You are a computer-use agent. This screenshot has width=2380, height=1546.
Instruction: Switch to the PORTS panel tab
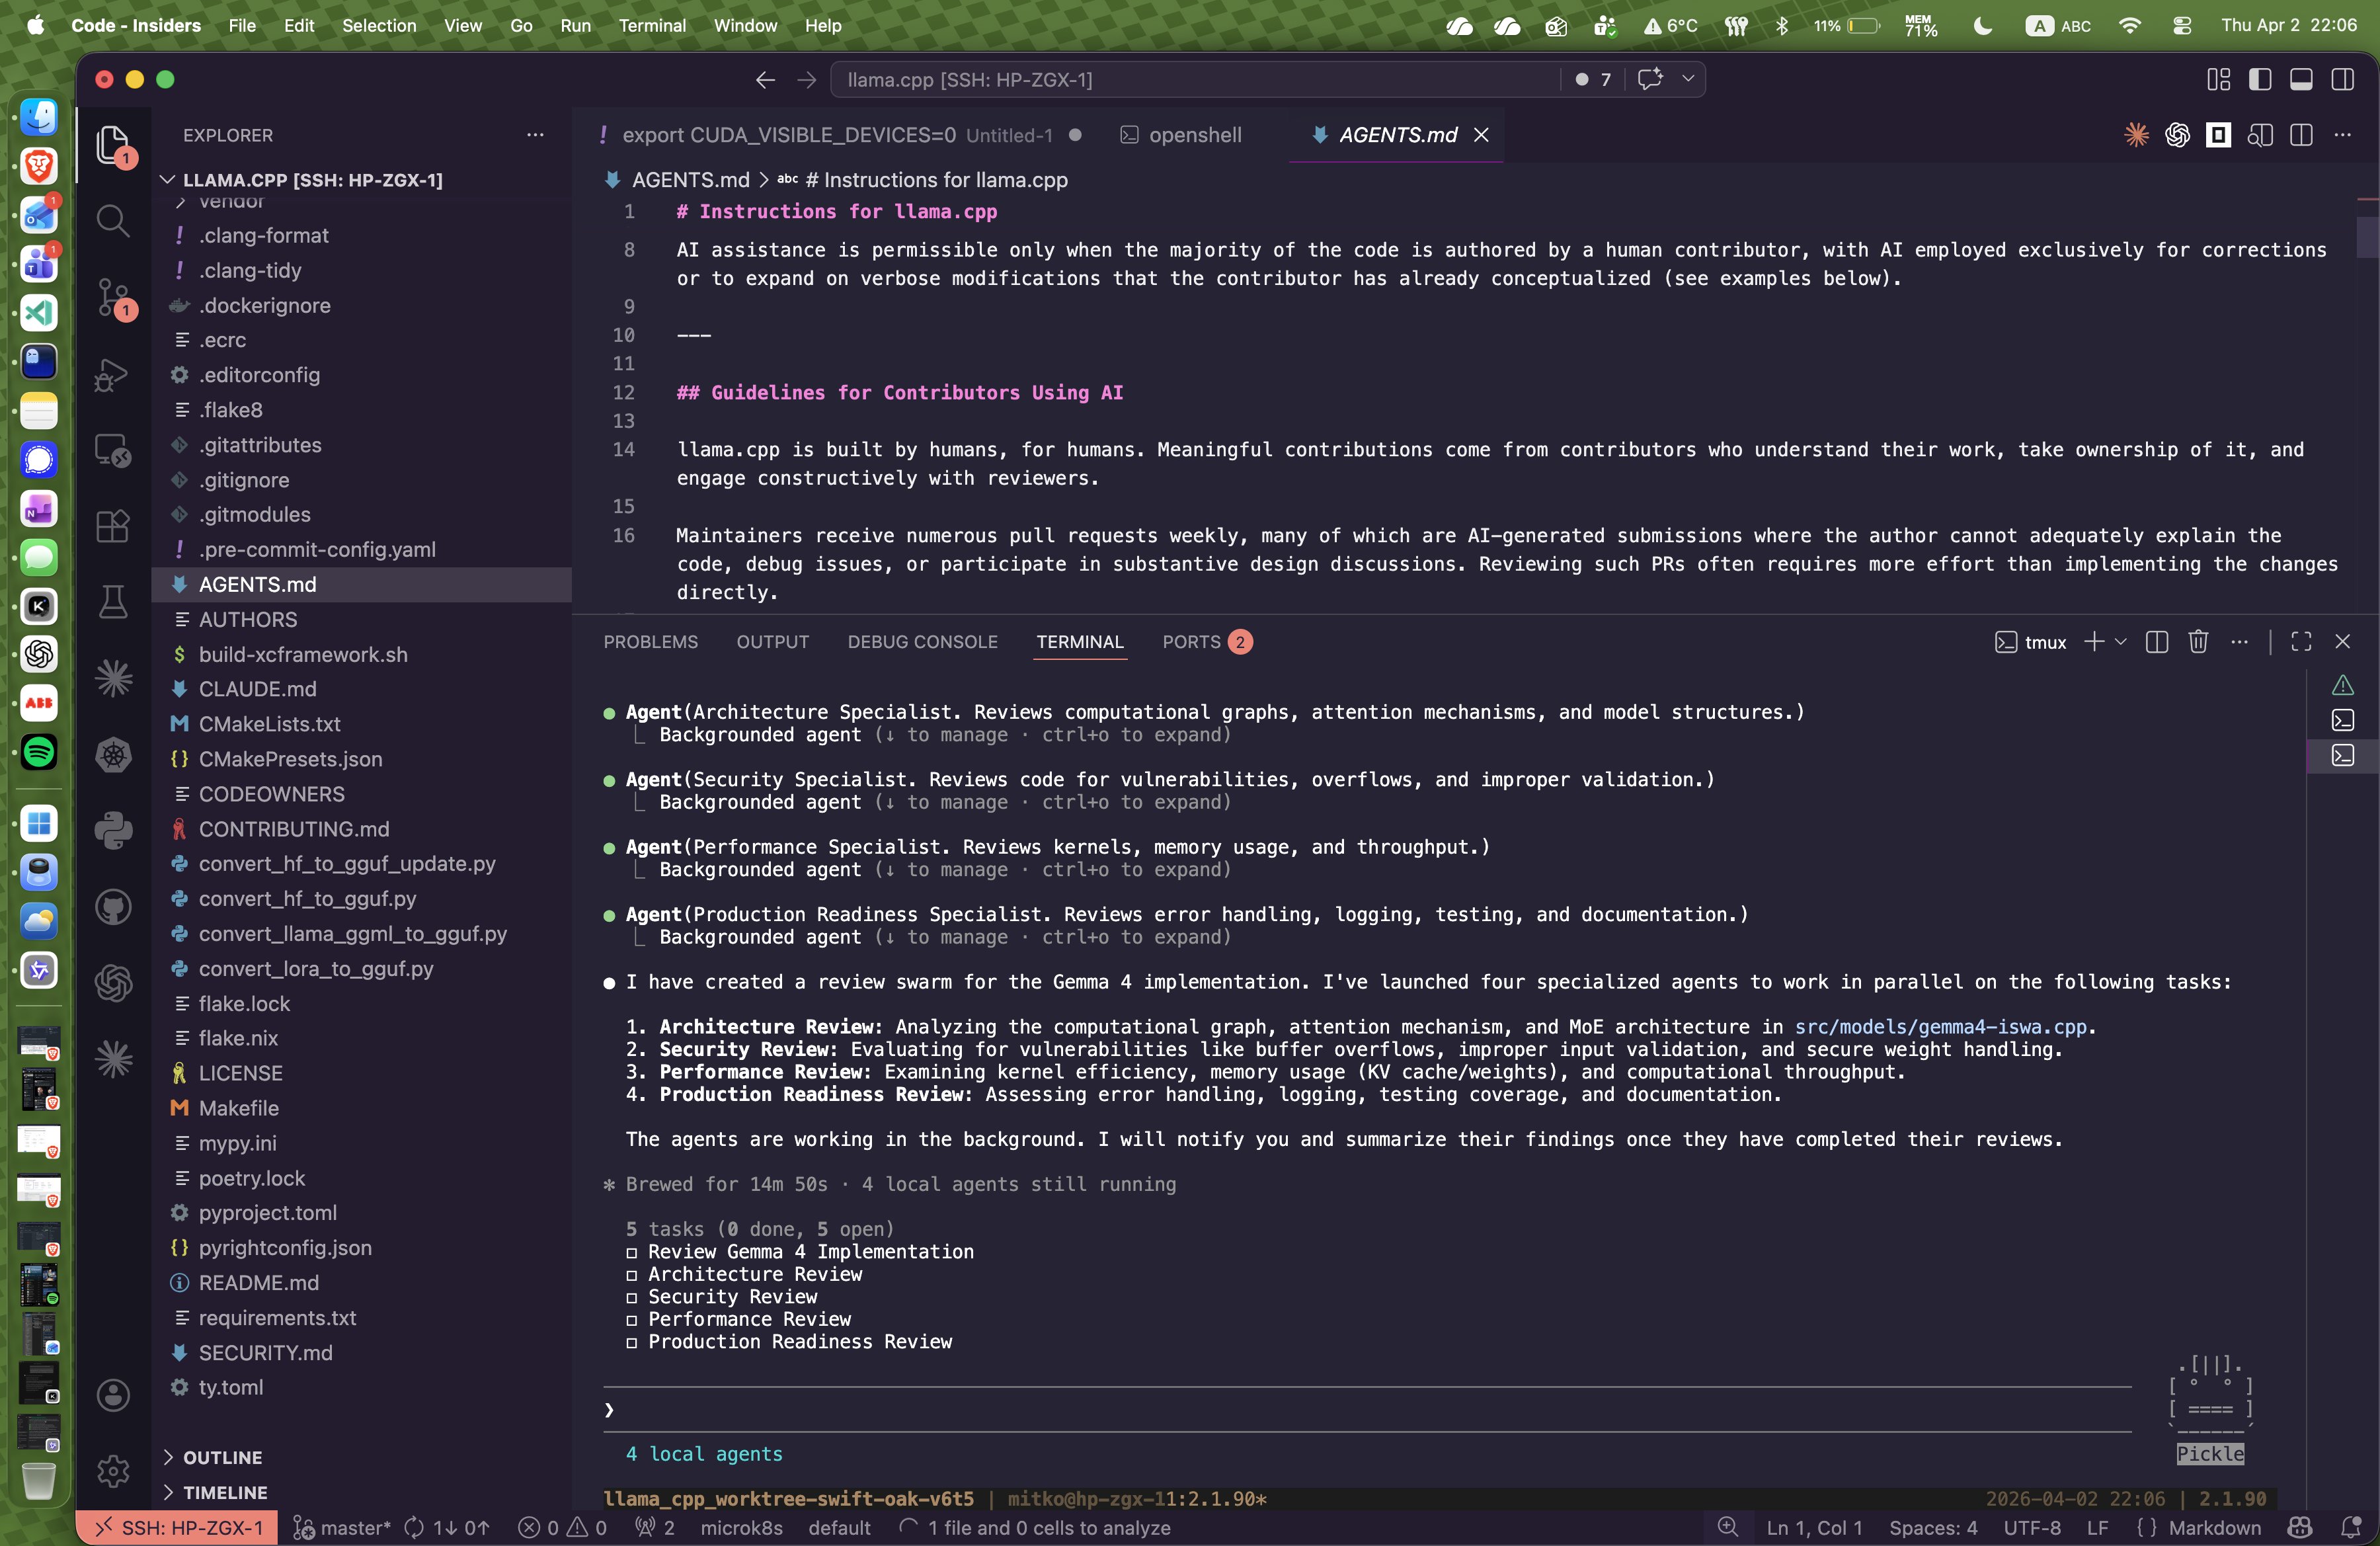point(1191,642)
